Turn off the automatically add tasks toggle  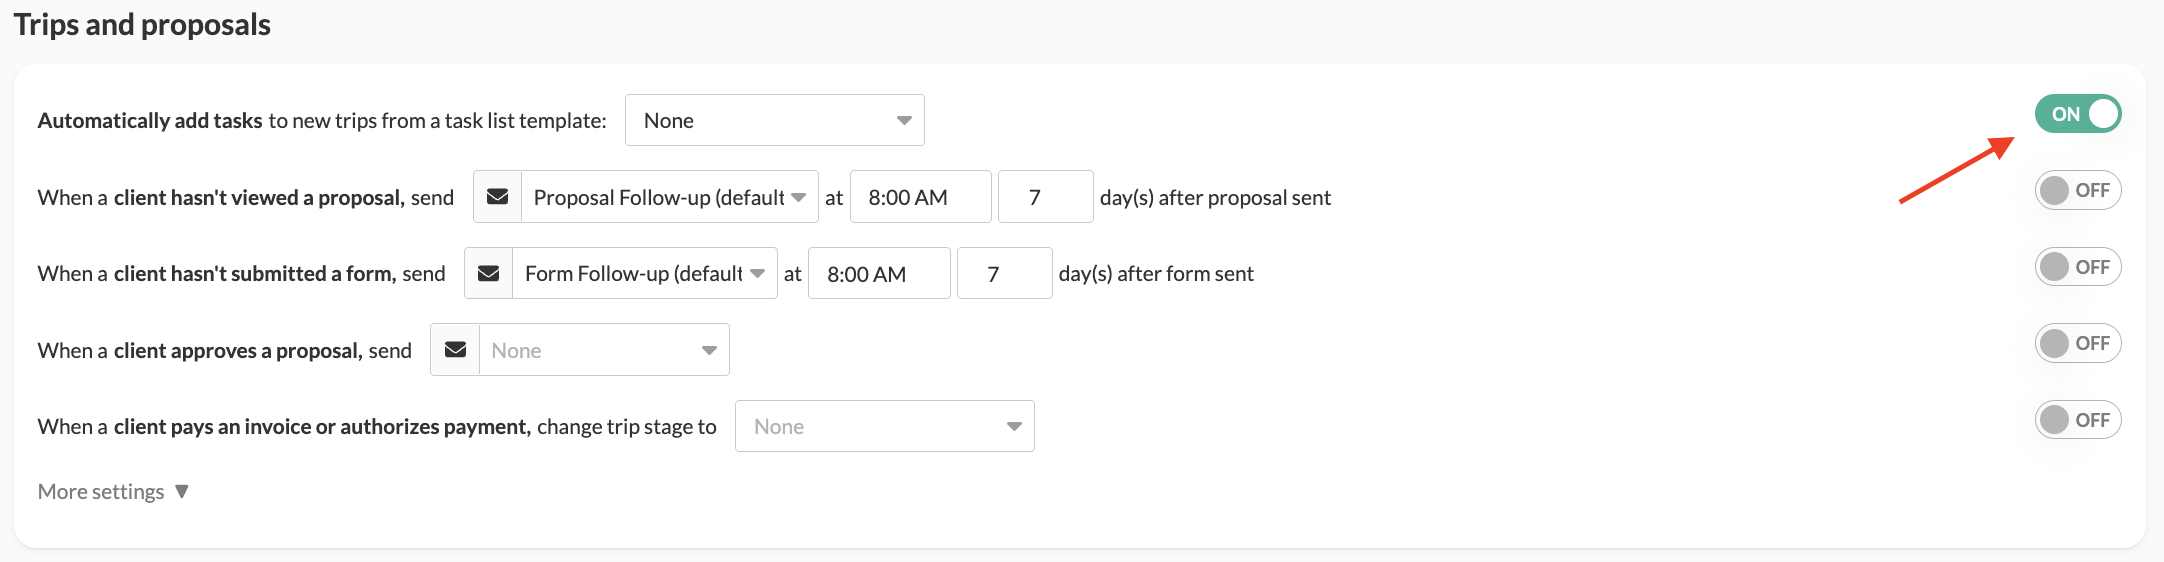pos(2077,114)
